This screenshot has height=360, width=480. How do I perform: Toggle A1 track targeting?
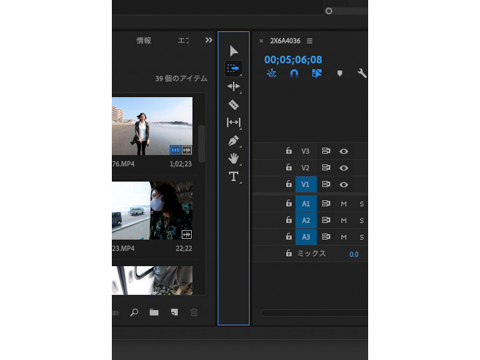[x=306, y=204]
